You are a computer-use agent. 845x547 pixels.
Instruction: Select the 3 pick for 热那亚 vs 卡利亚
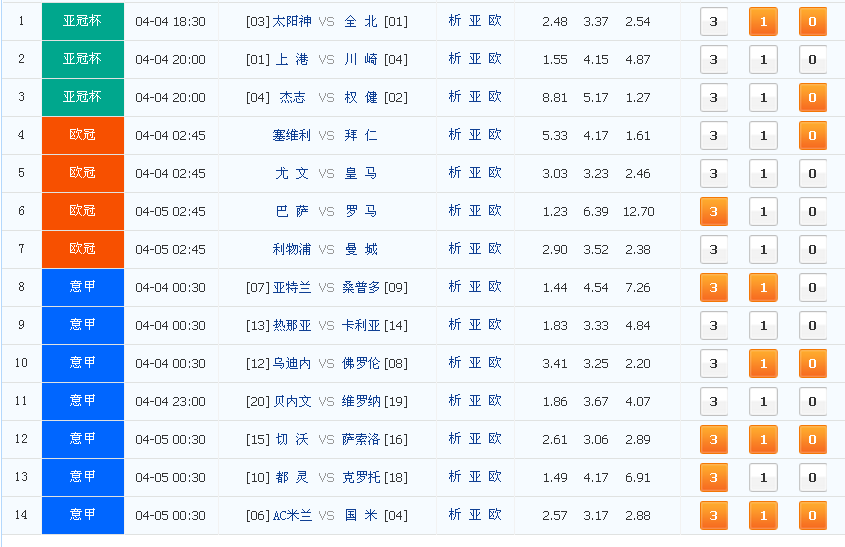point(714,326)
